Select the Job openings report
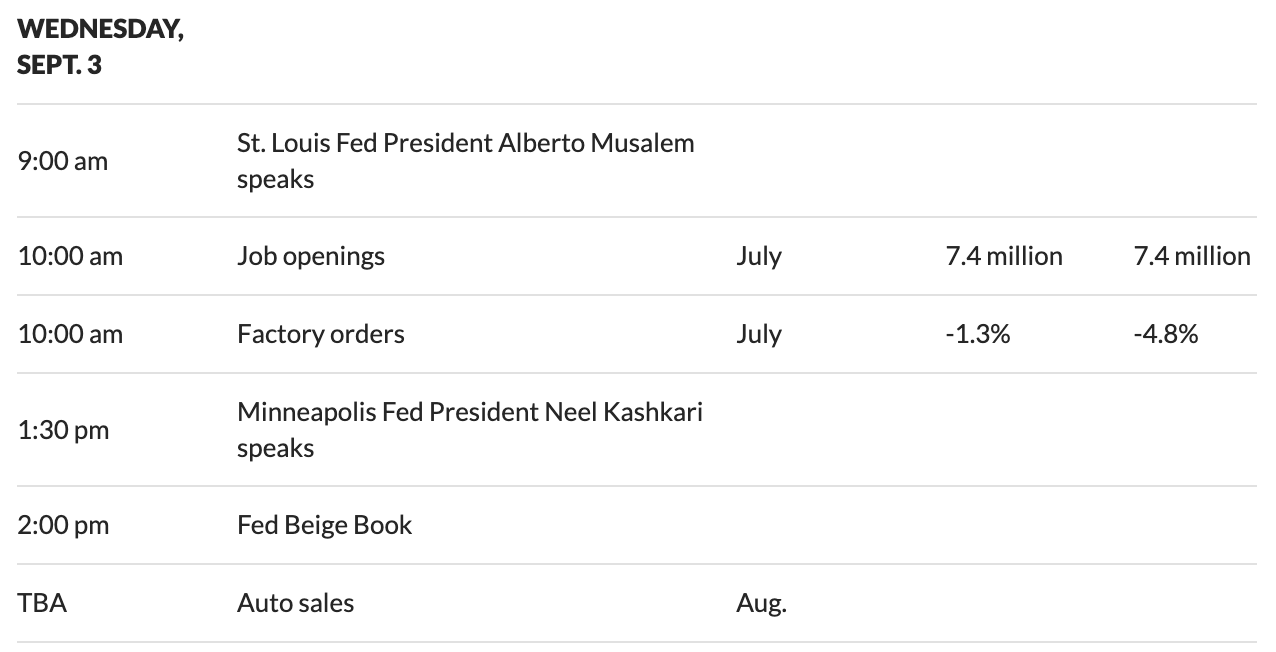Image resolution: width=1276 pixels, height=652 pixels. click(311, 256)
